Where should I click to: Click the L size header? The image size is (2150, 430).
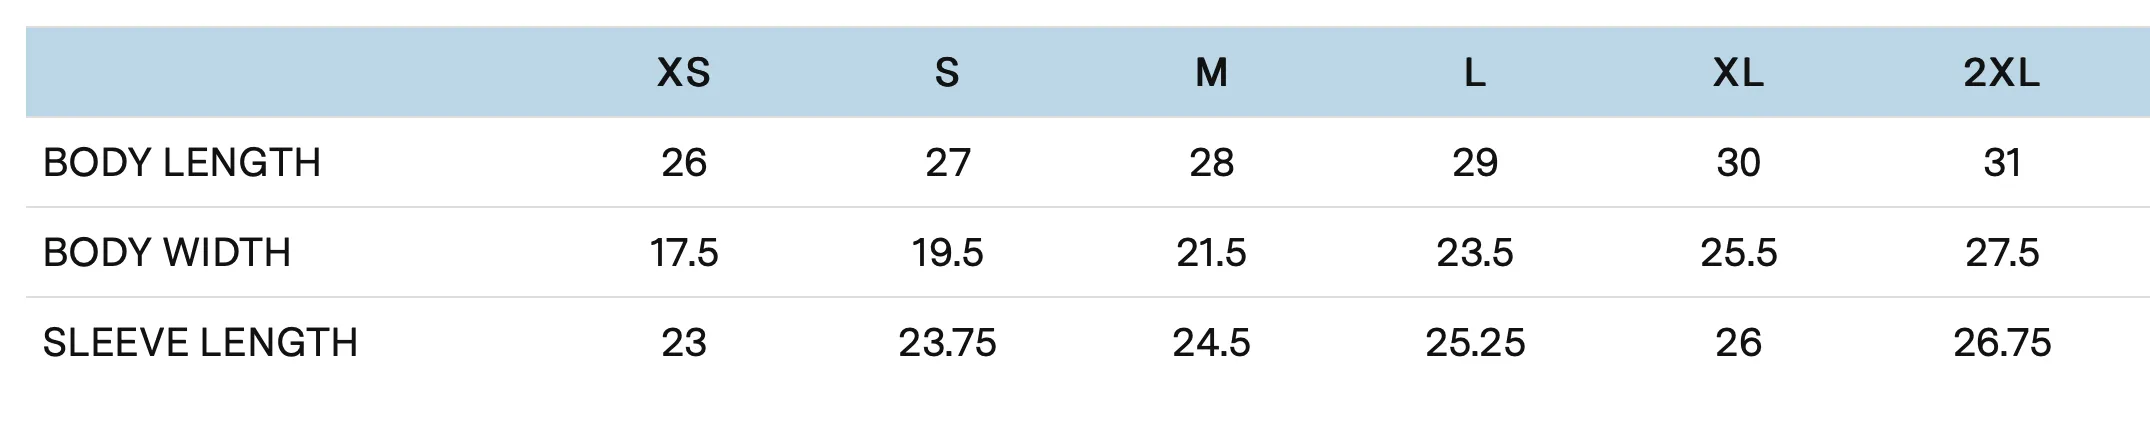[x=1475, y=73]
